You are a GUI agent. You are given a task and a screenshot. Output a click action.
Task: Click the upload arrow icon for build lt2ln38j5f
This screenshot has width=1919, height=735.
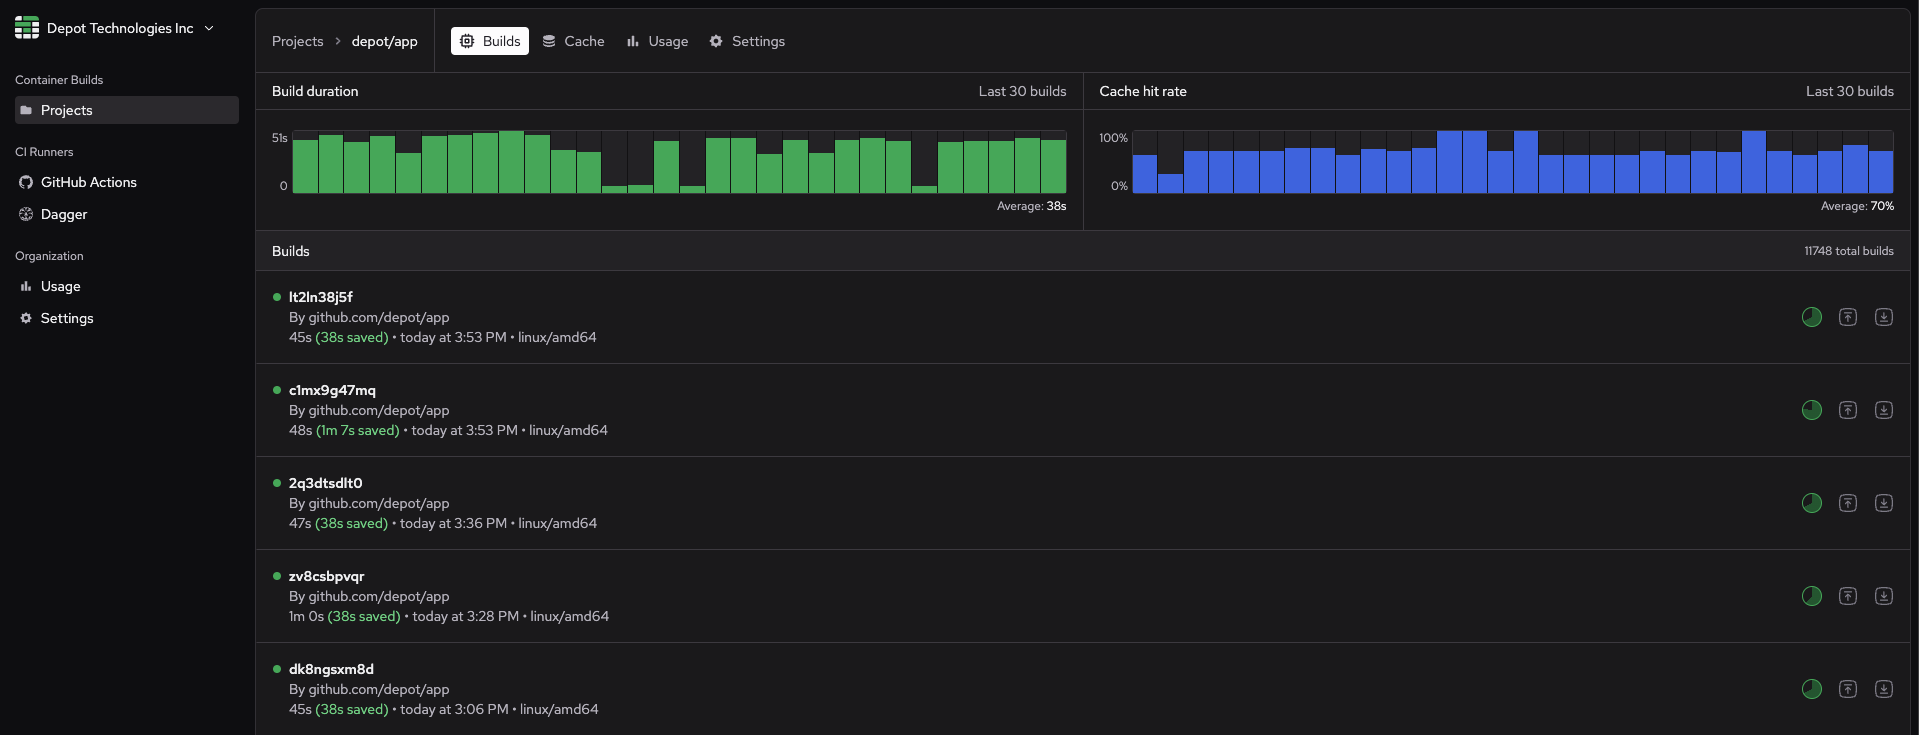[x=1847, y=317]
